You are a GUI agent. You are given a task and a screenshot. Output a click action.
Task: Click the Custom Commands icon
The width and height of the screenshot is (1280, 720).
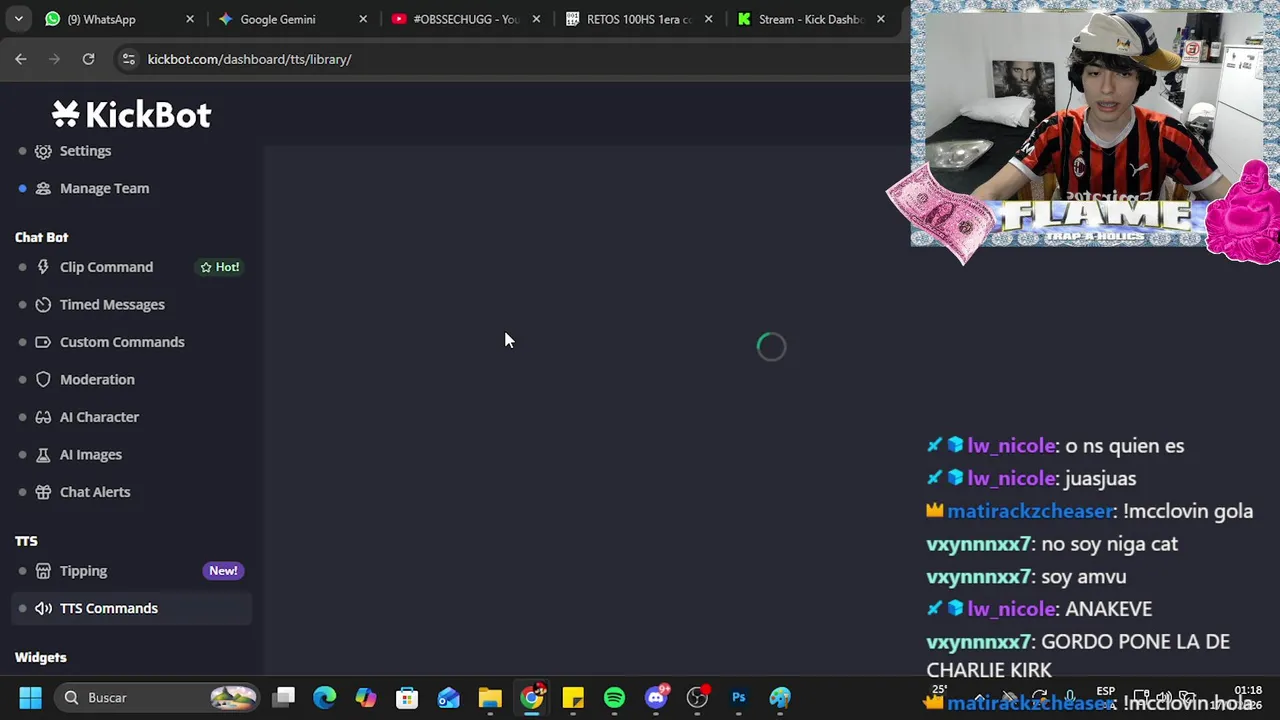[43, 342]
